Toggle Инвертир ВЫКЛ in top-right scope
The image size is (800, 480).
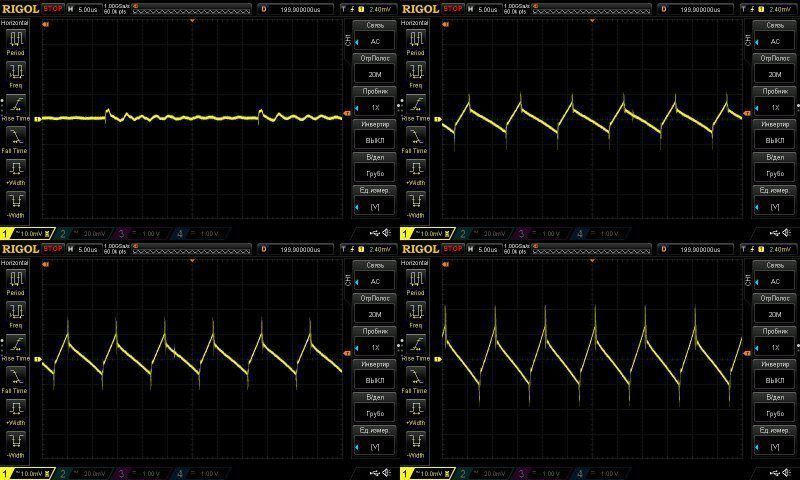coord(775,134)
